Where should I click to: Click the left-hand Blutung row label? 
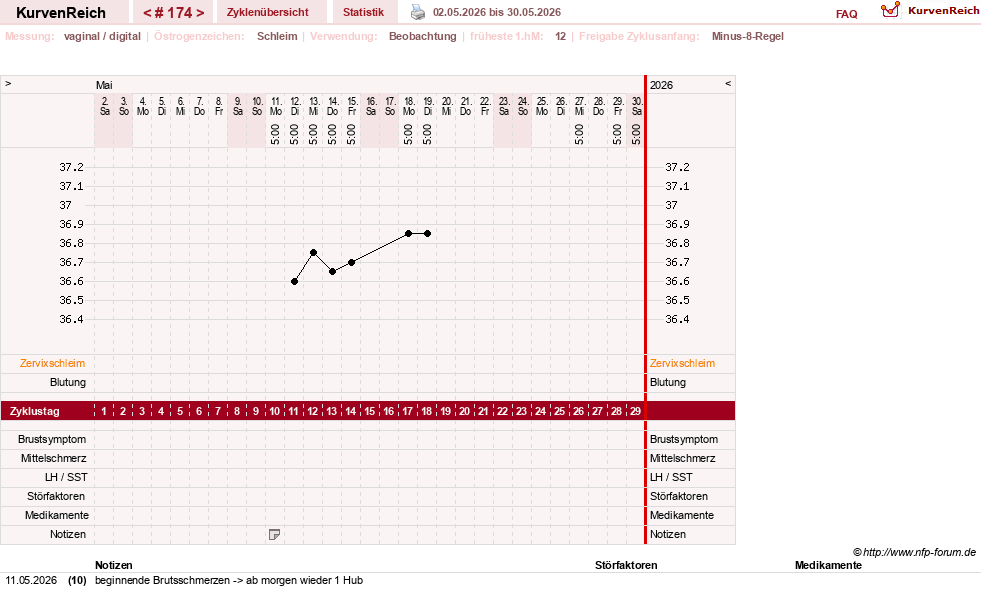[x=68, y=382]
